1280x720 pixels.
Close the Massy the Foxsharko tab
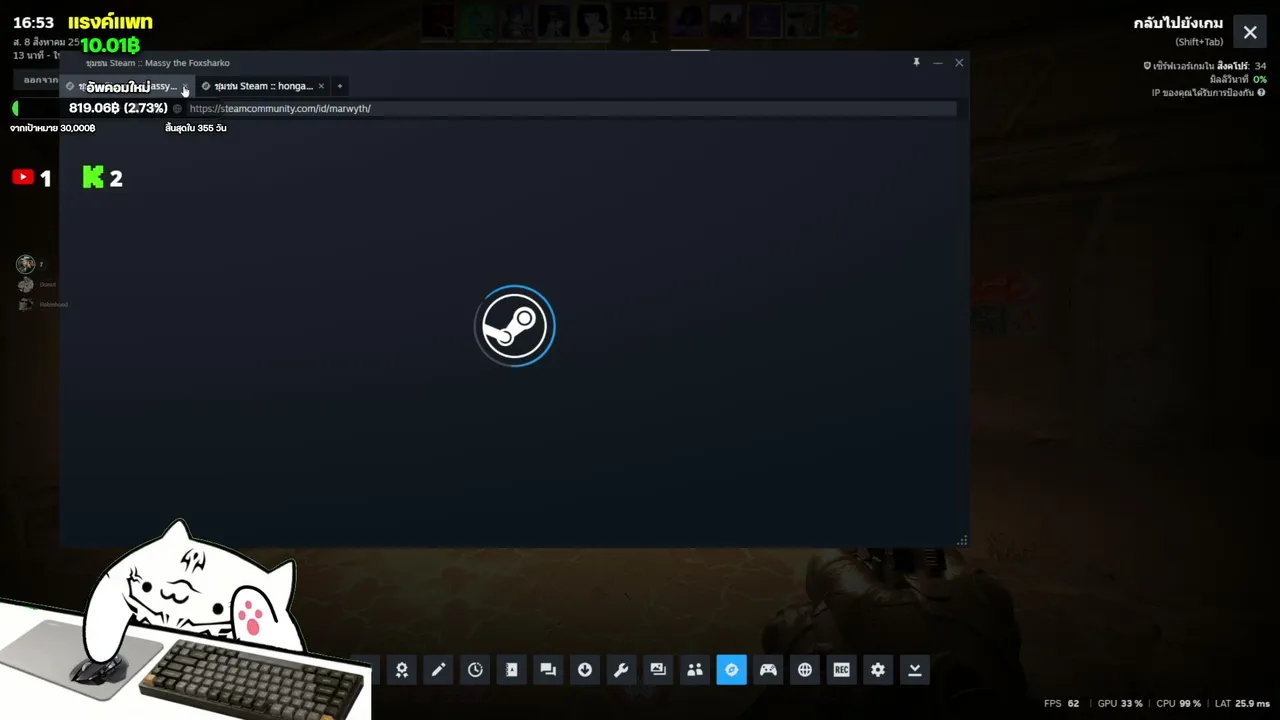click(185, 87)
